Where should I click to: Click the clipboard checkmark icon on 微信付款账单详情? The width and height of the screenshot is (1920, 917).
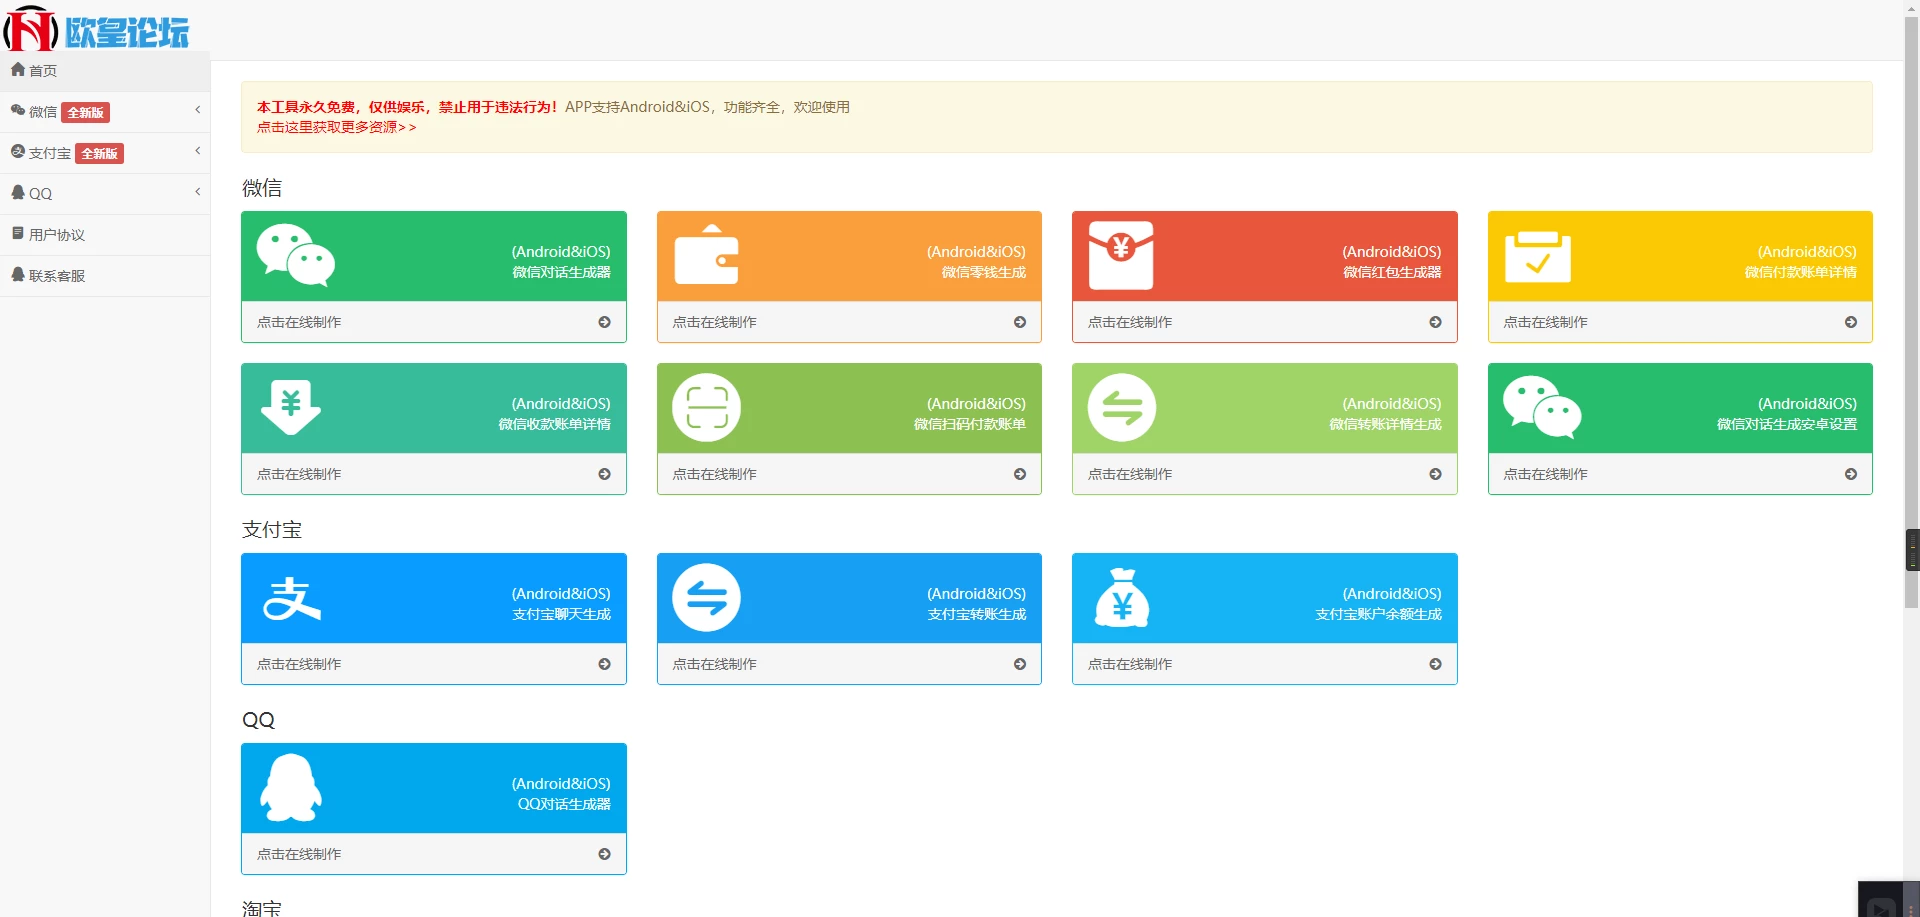pos(1537,256)
